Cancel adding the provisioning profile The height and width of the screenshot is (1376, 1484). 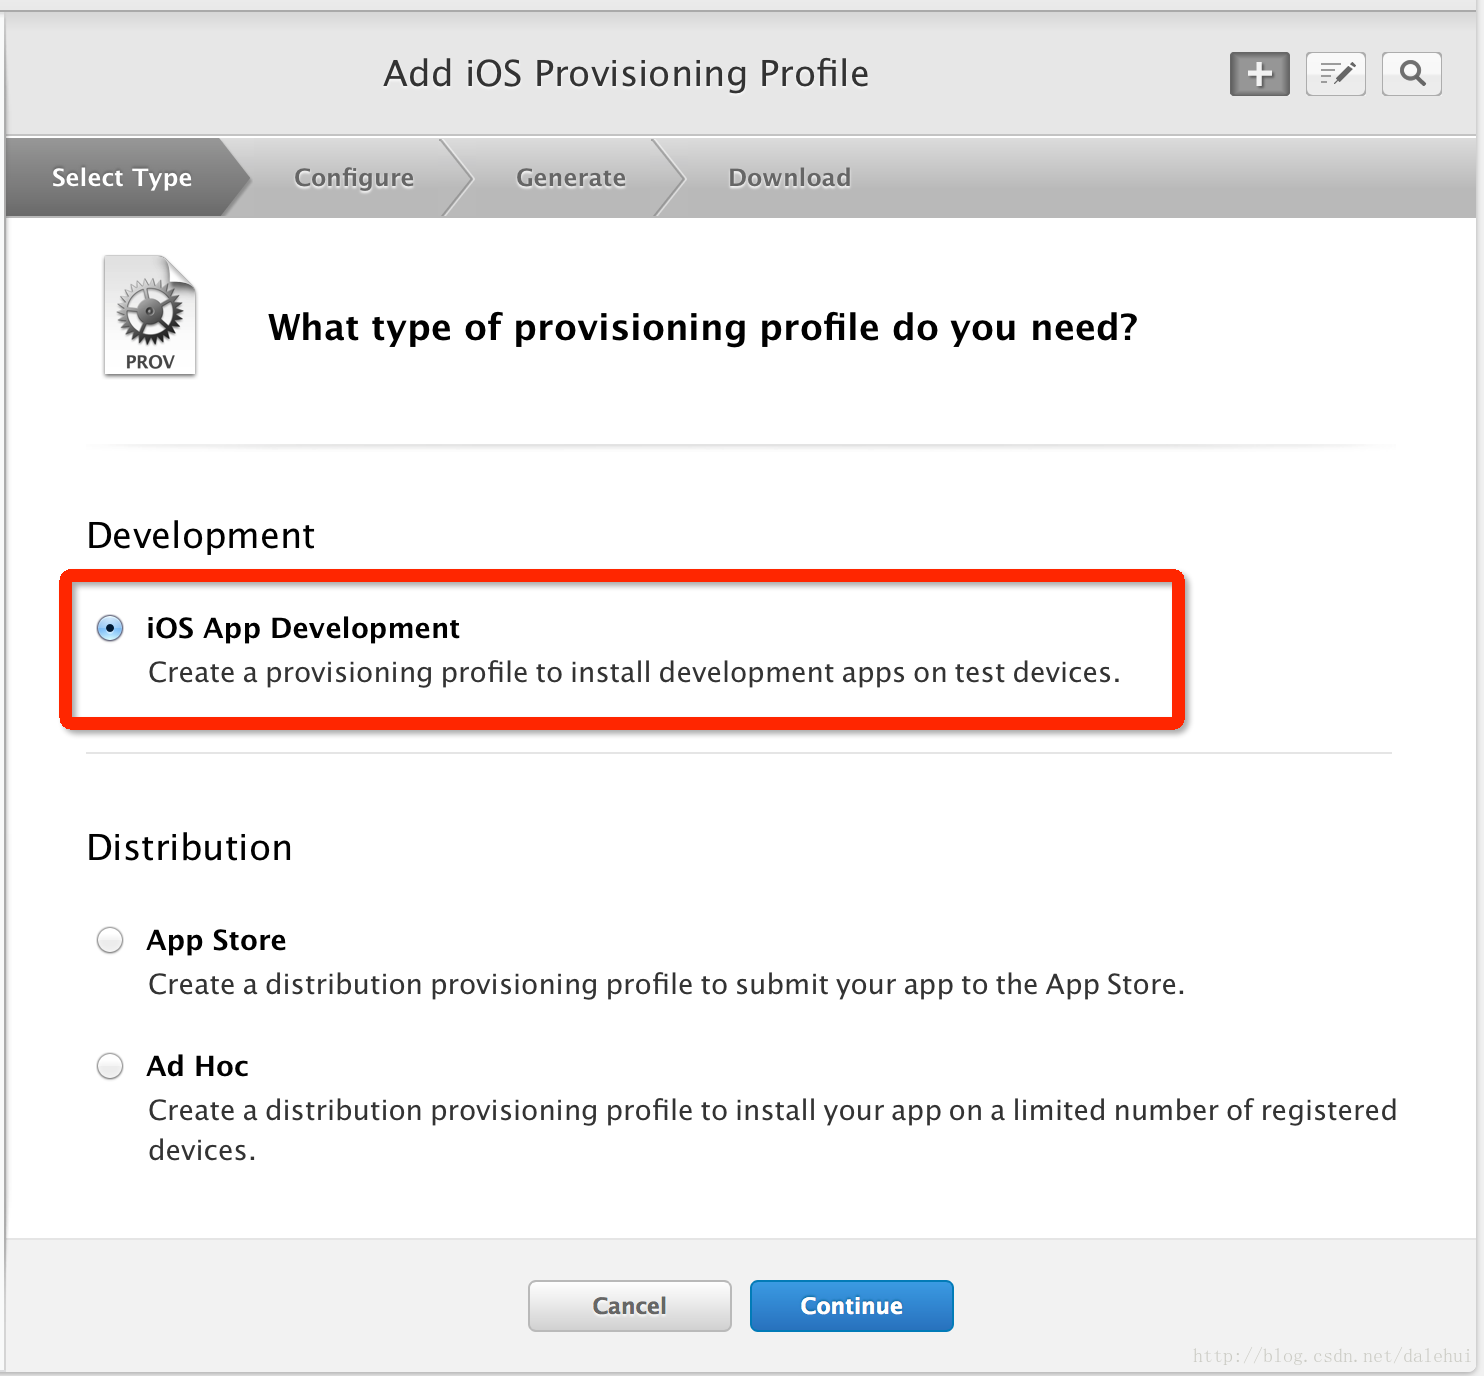[x=630, y=1306]
